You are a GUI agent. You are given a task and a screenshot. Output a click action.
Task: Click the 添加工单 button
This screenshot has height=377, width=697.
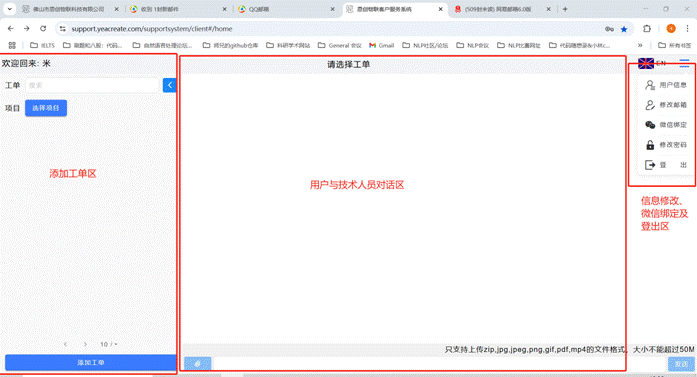coord(91,363)
